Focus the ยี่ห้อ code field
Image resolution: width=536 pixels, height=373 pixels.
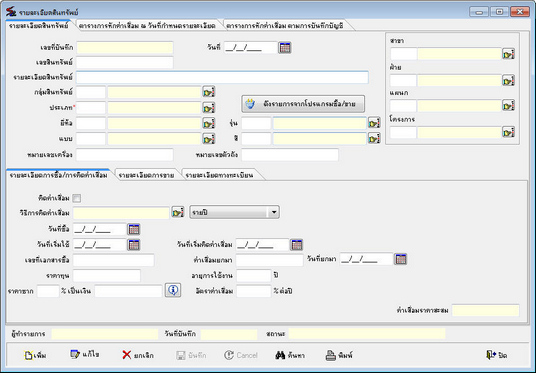click(x=91, y=123)
